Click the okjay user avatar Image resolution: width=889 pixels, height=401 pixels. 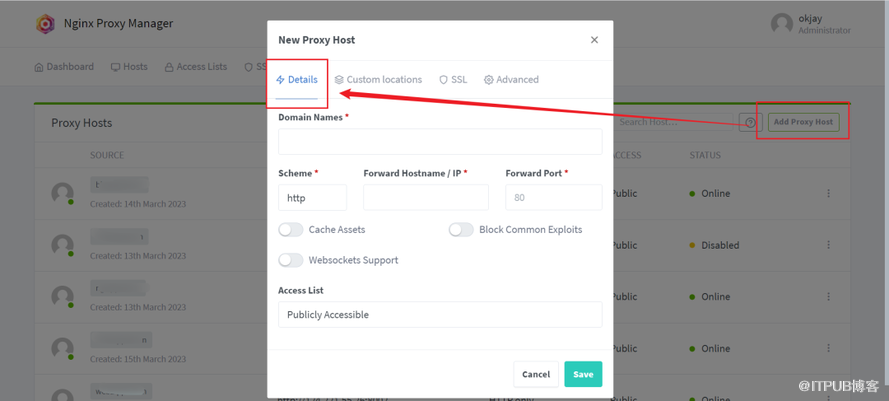[x=782, y=24]
